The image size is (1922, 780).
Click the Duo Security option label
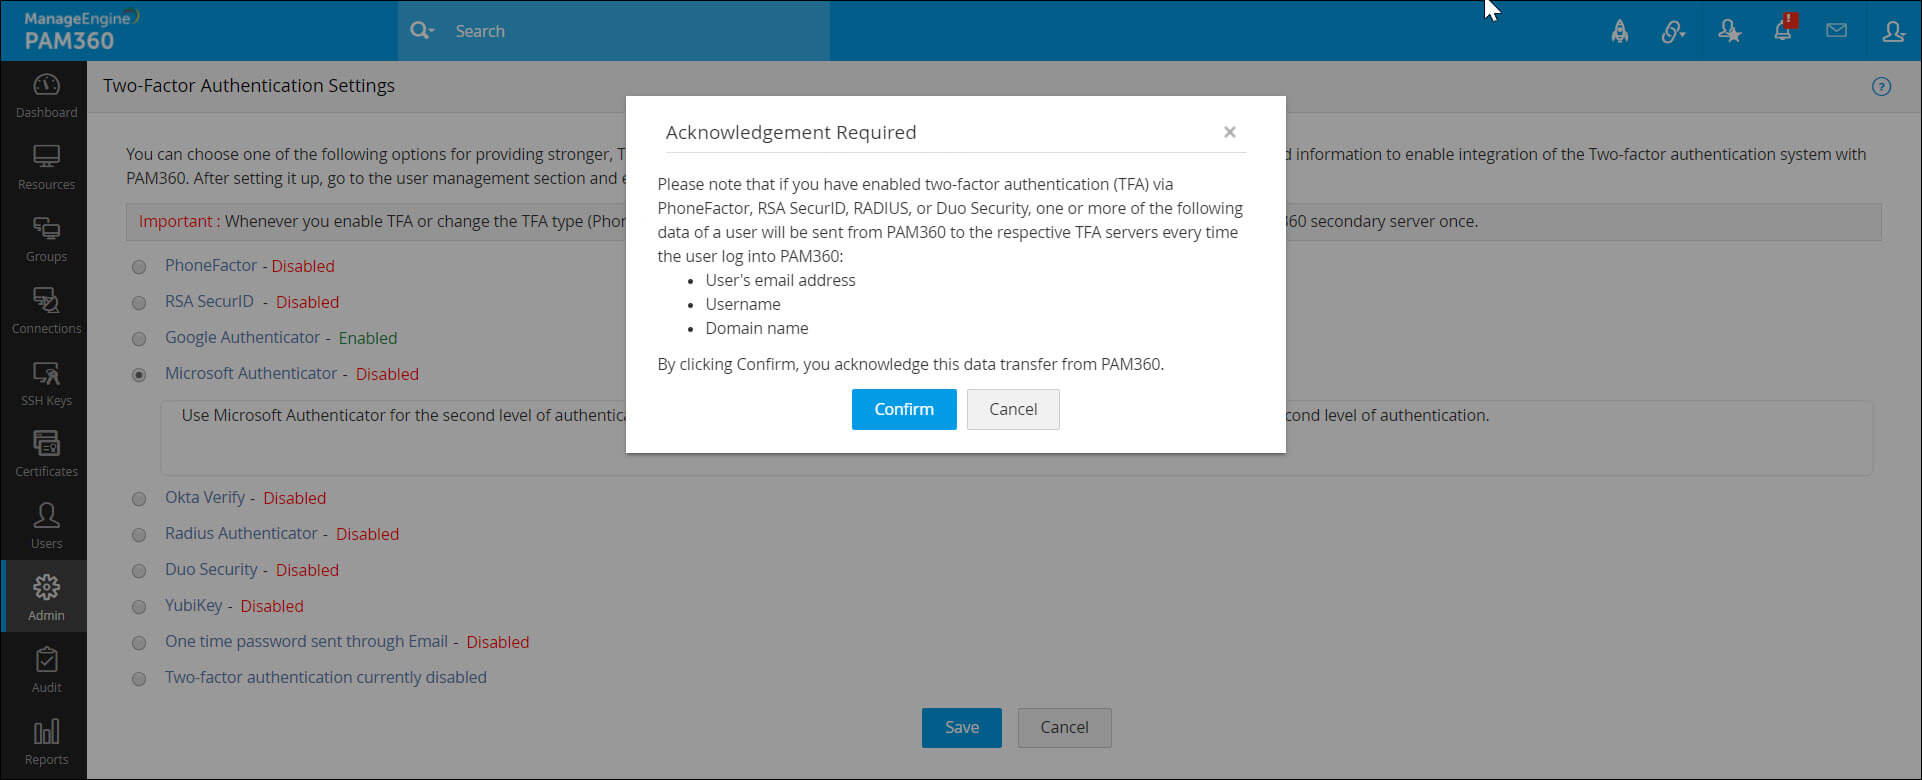(x=211, y=569)
